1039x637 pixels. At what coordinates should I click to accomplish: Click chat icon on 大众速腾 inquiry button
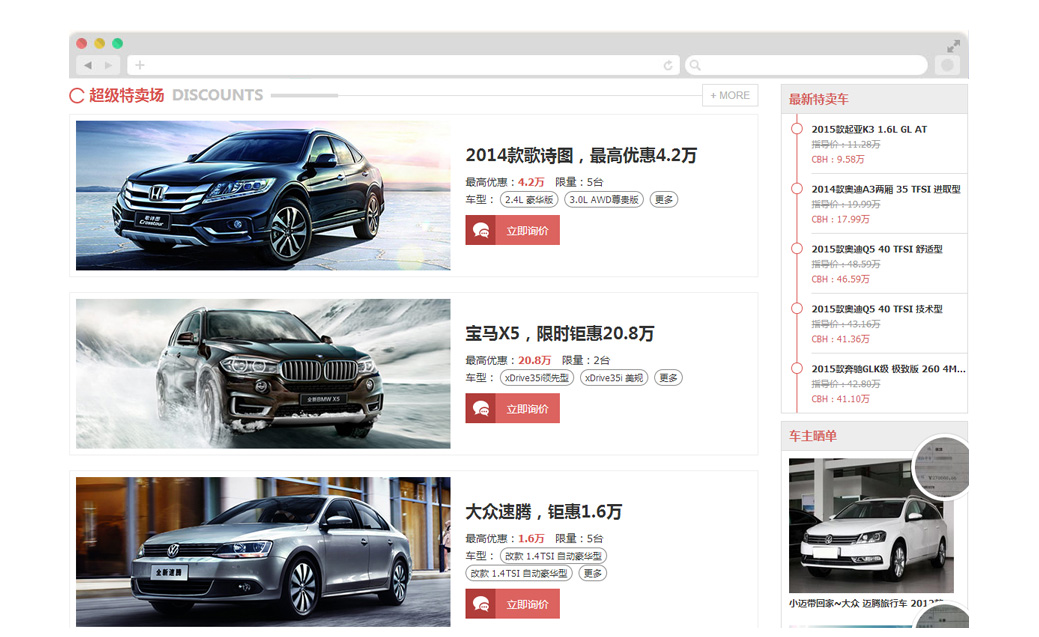(480, 604)
